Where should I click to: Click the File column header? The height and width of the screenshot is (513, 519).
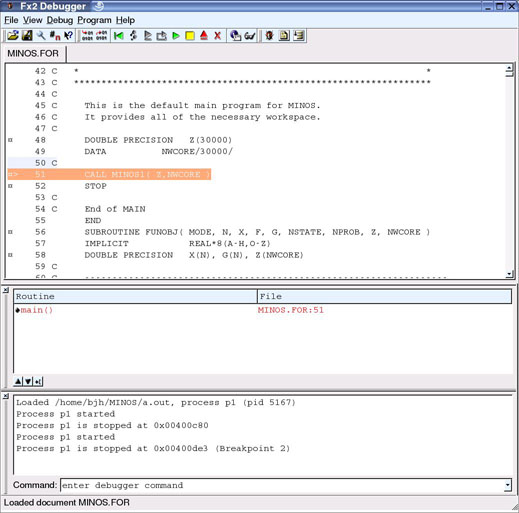[384, 296]
